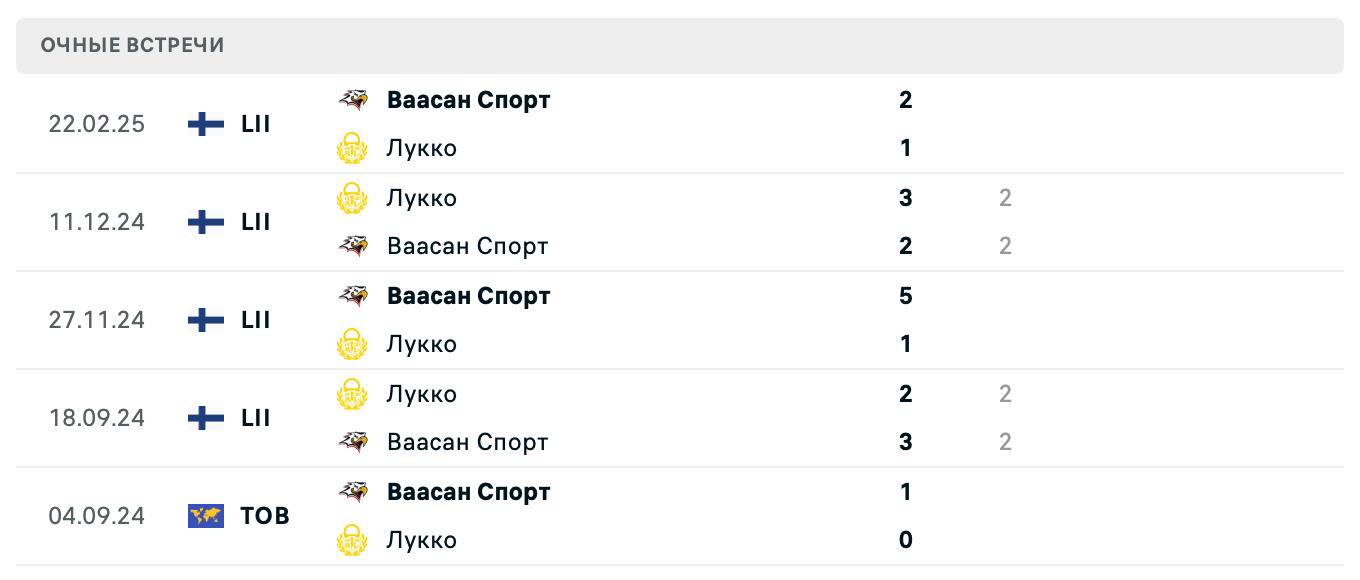The height and width of the screenshot is (580, 1360).
Task: Open Лукко team in 27.11.24 match
Action: pos(421,344)
